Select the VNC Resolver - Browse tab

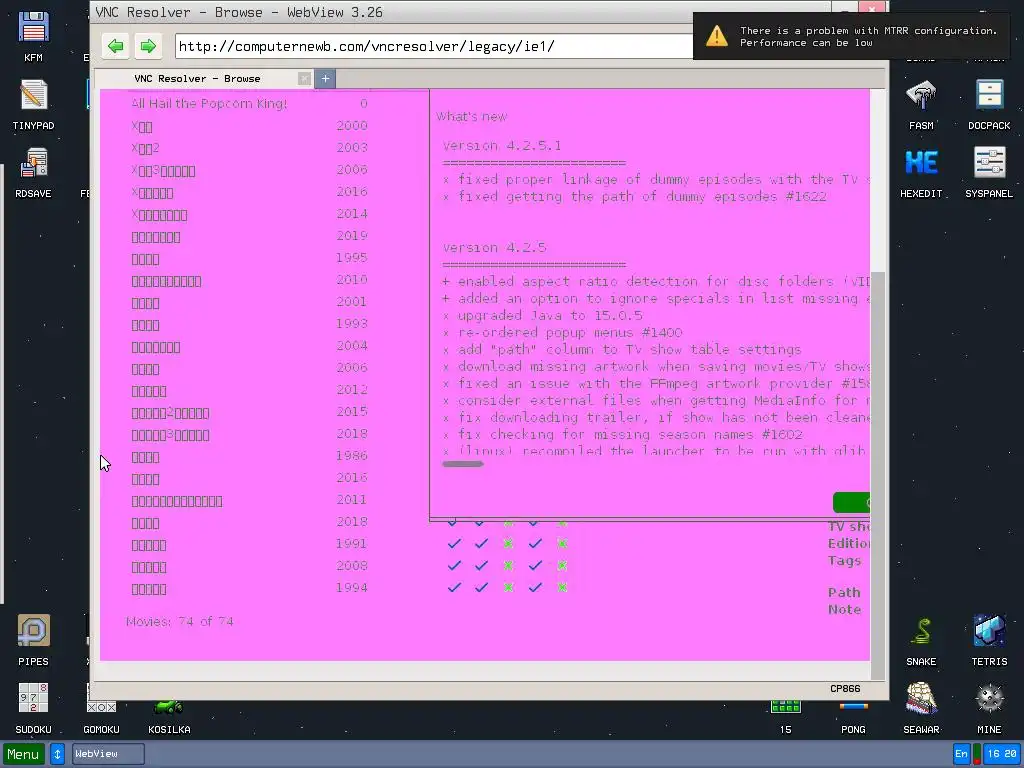[x=197, y=79]
